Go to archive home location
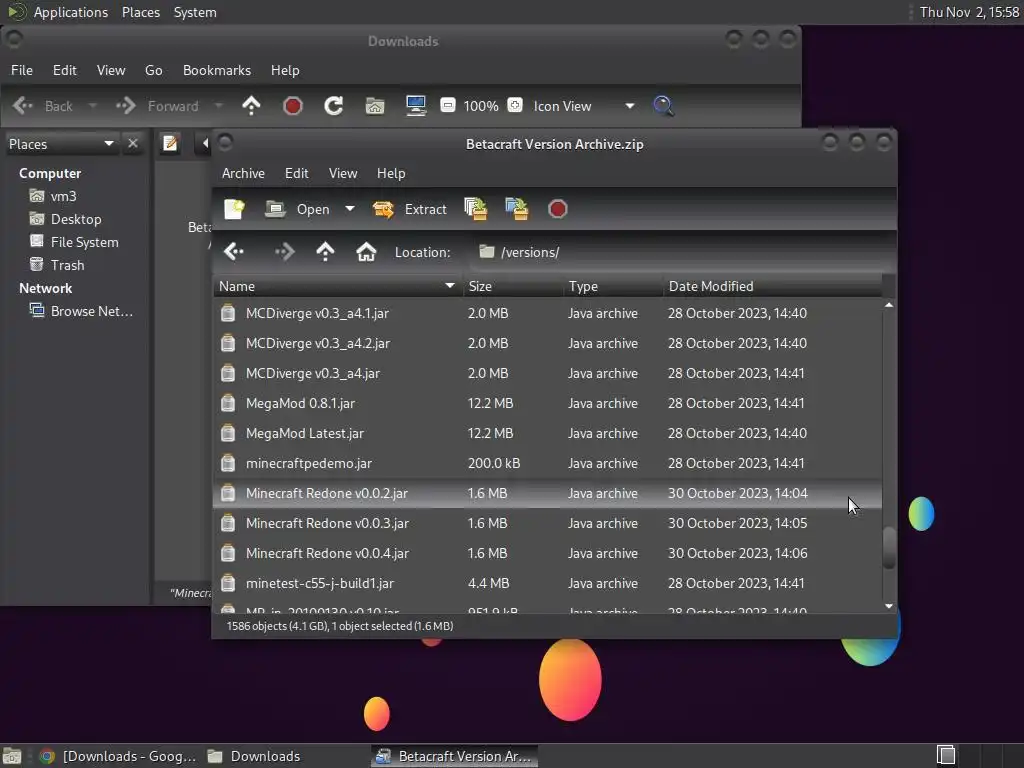 click(366, 251)
